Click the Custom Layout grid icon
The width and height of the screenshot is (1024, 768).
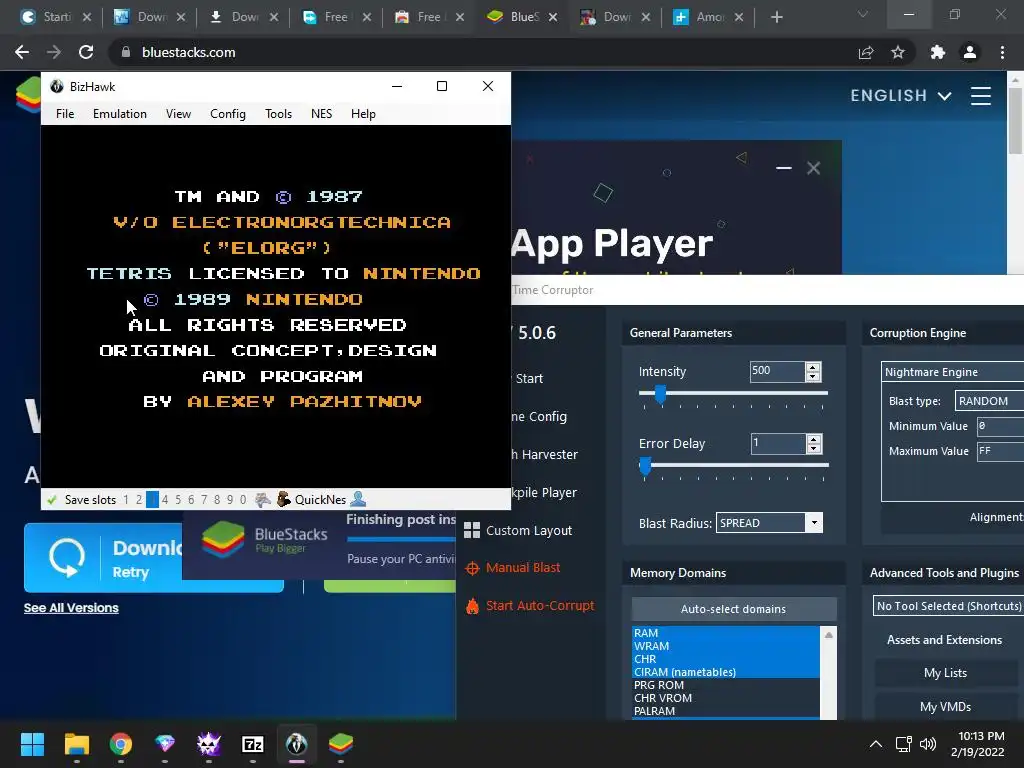point(472,530)
